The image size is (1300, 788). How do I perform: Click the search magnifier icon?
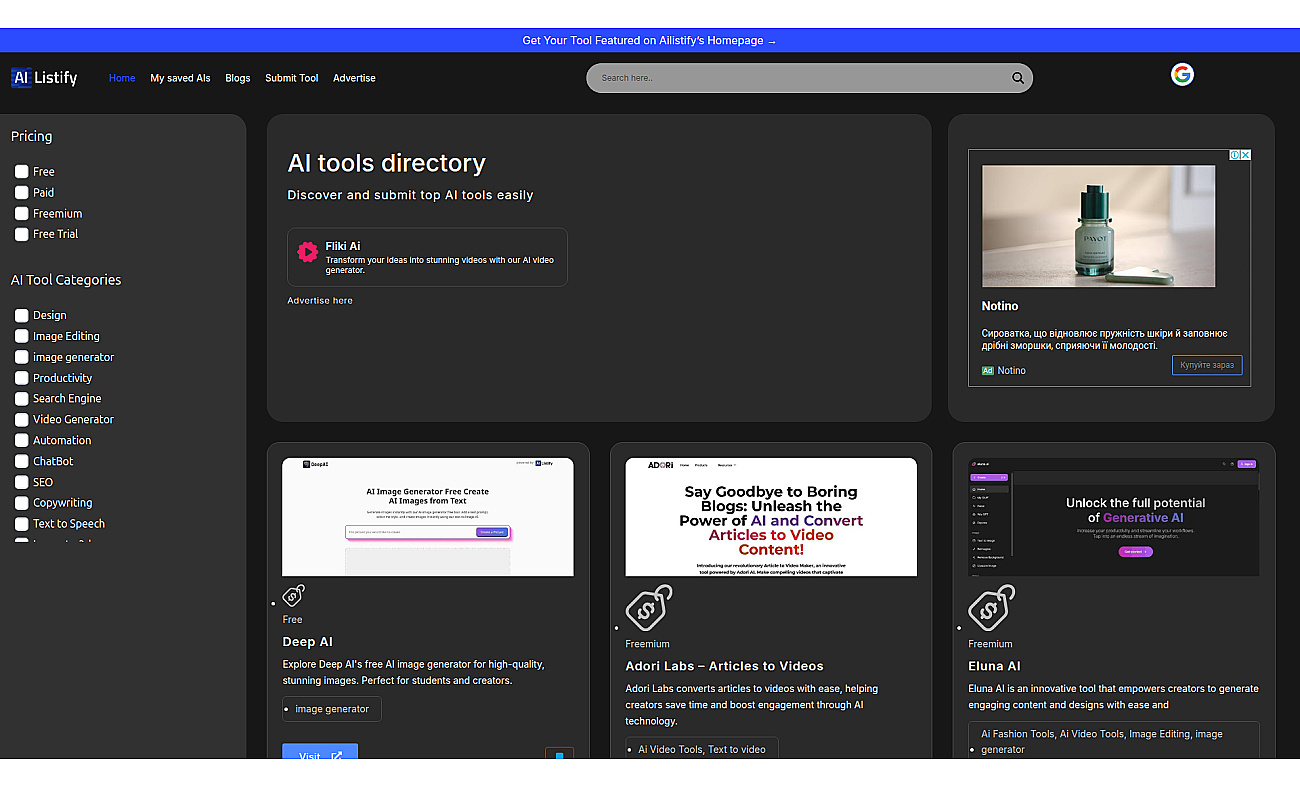[x=1018, y=78]
